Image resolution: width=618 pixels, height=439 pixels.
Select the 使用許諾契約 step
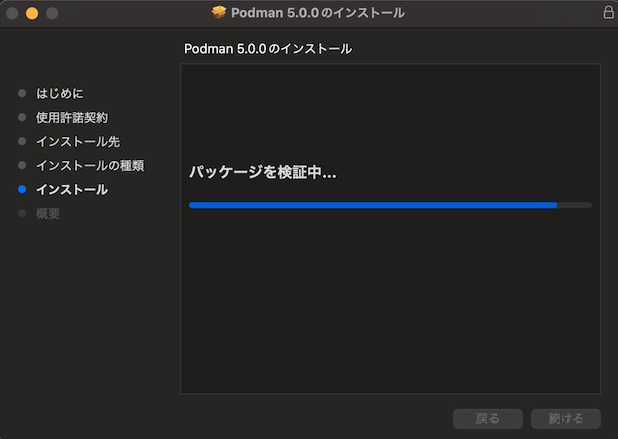(72, 117)
